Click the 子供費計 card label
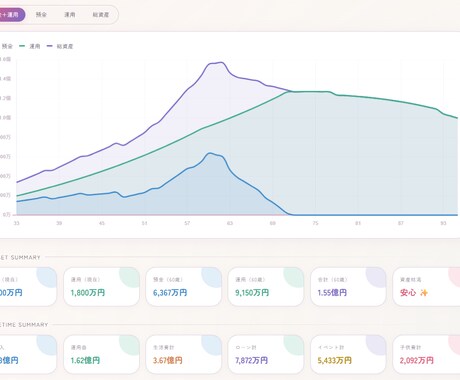 point(411,347)
